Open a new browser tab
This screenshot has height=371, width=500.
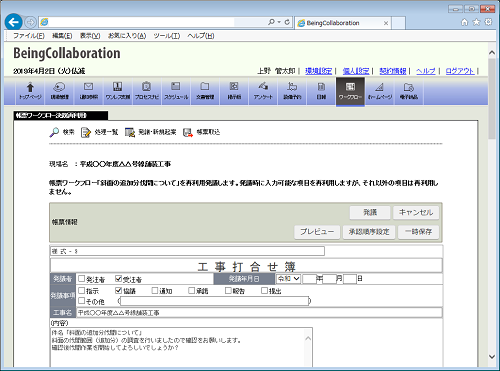tap(398, 23)
